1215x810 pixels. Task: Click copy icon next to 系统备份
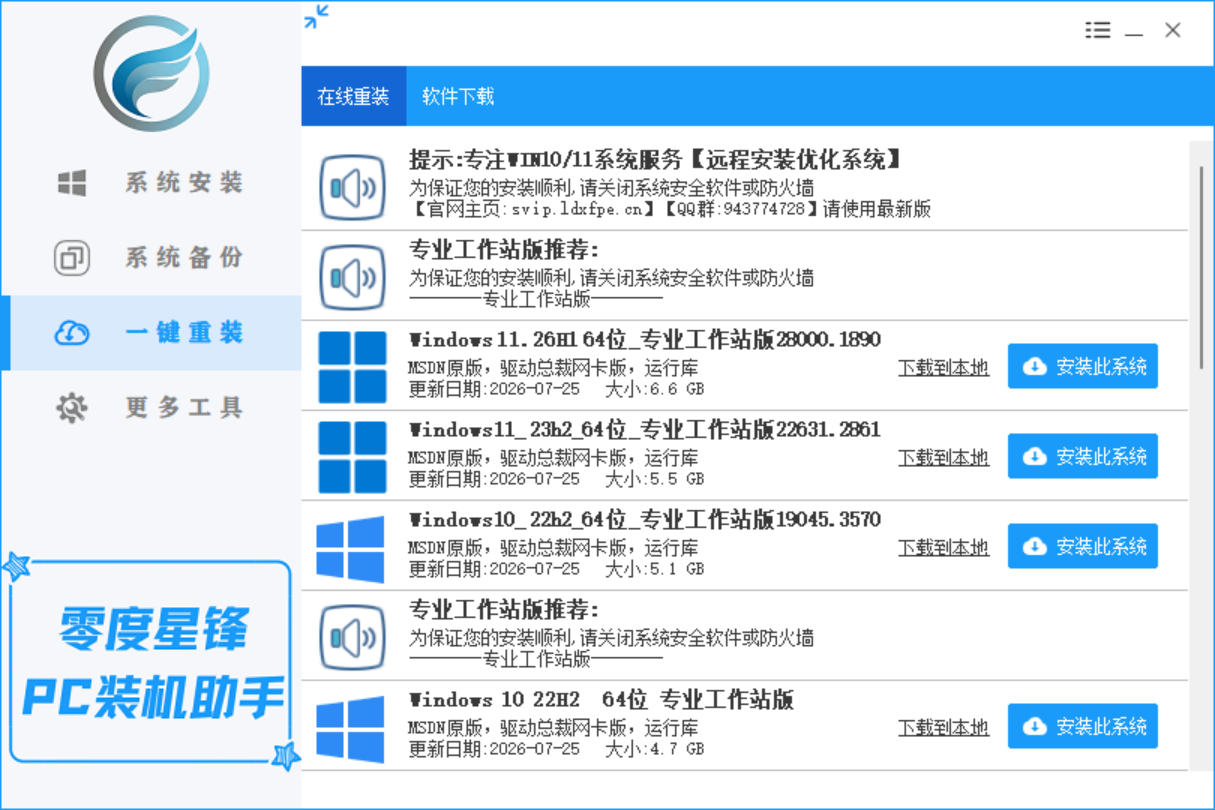tap(72, 258)
